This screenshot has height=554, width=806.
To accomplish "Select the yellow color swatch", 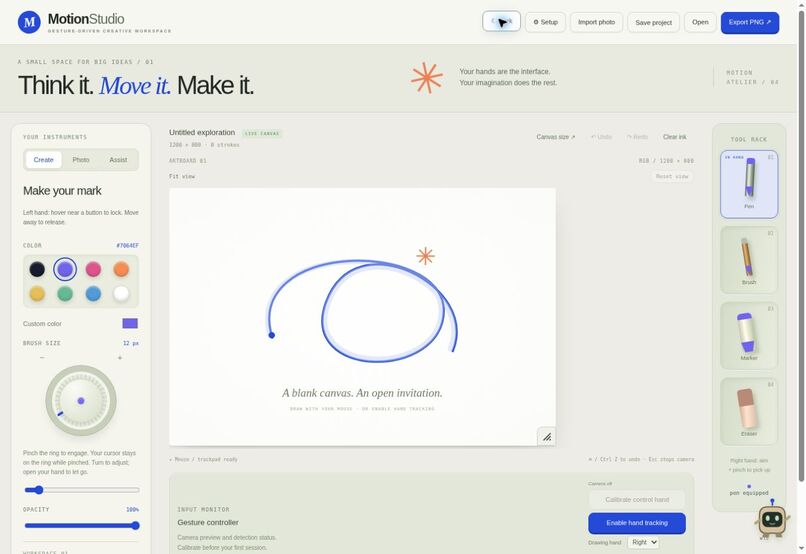I will (37, 293).
